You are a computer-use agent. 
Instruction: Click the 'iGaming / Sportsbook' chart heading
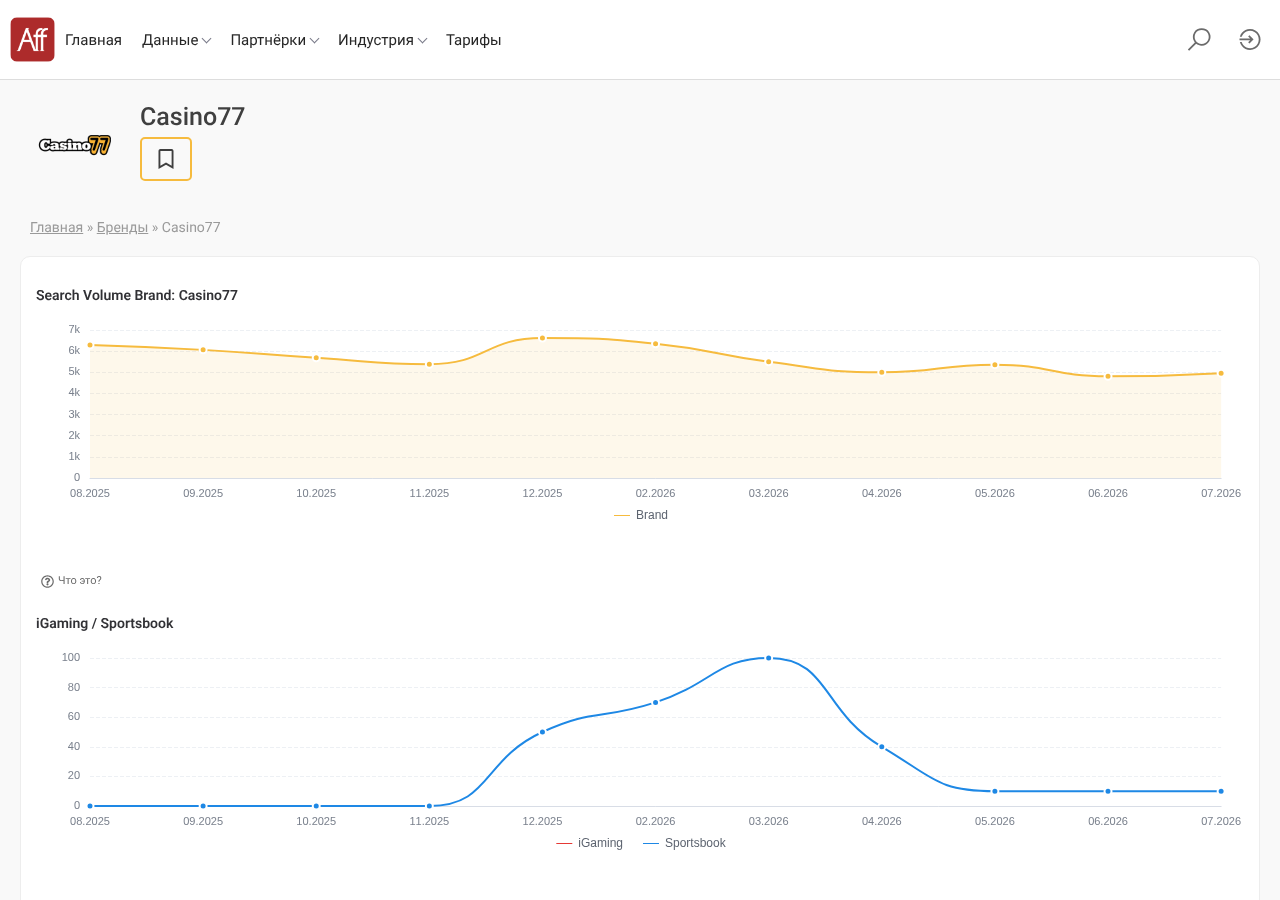coord(105,623)
